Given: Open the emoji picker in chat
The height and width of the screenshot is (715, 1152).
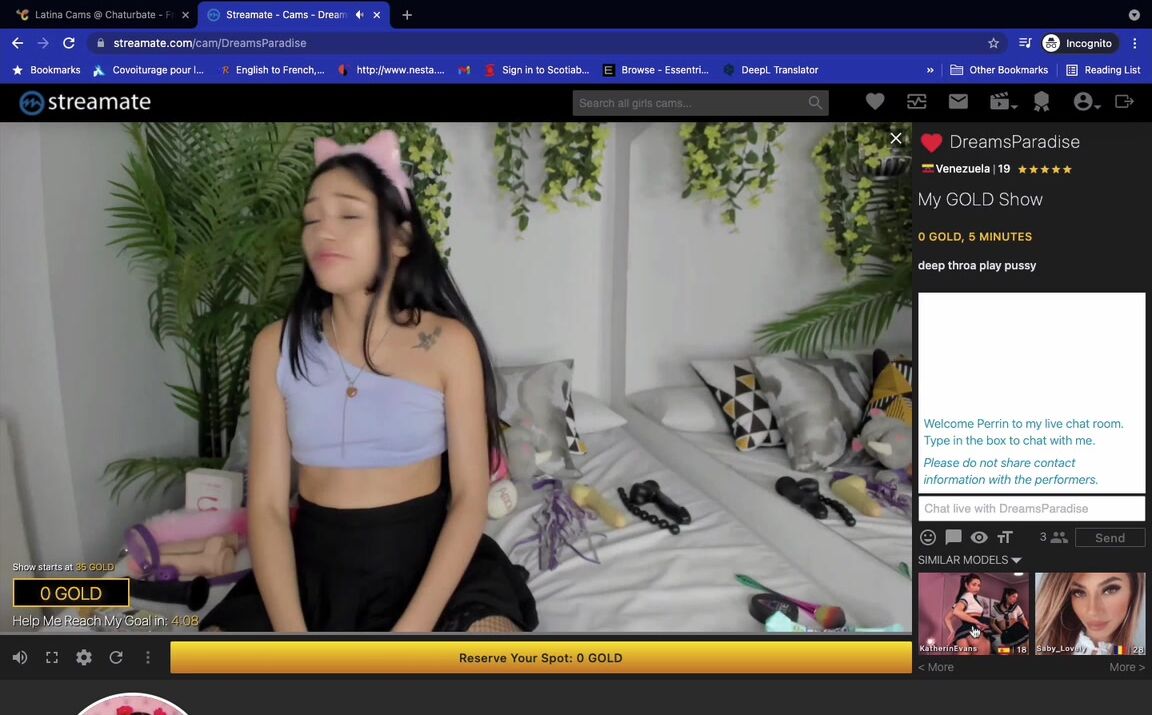Looking at the screenshot, I should pos(928,538).
